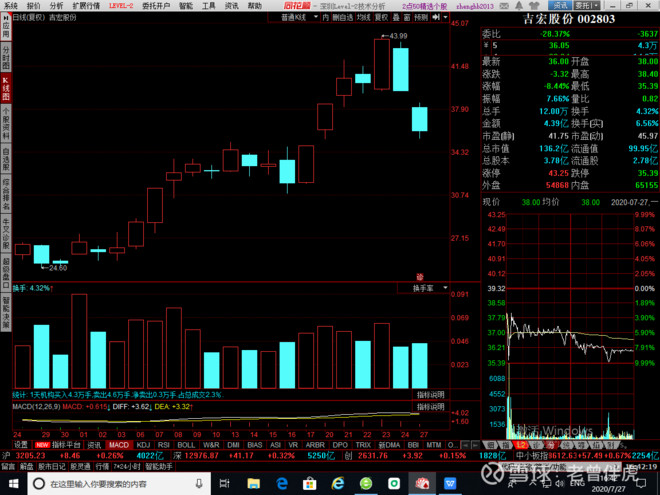The height and width of the screenshot is (495, 660).
Task: Open File Explorer from the taskbar
Action: (253, 484)
